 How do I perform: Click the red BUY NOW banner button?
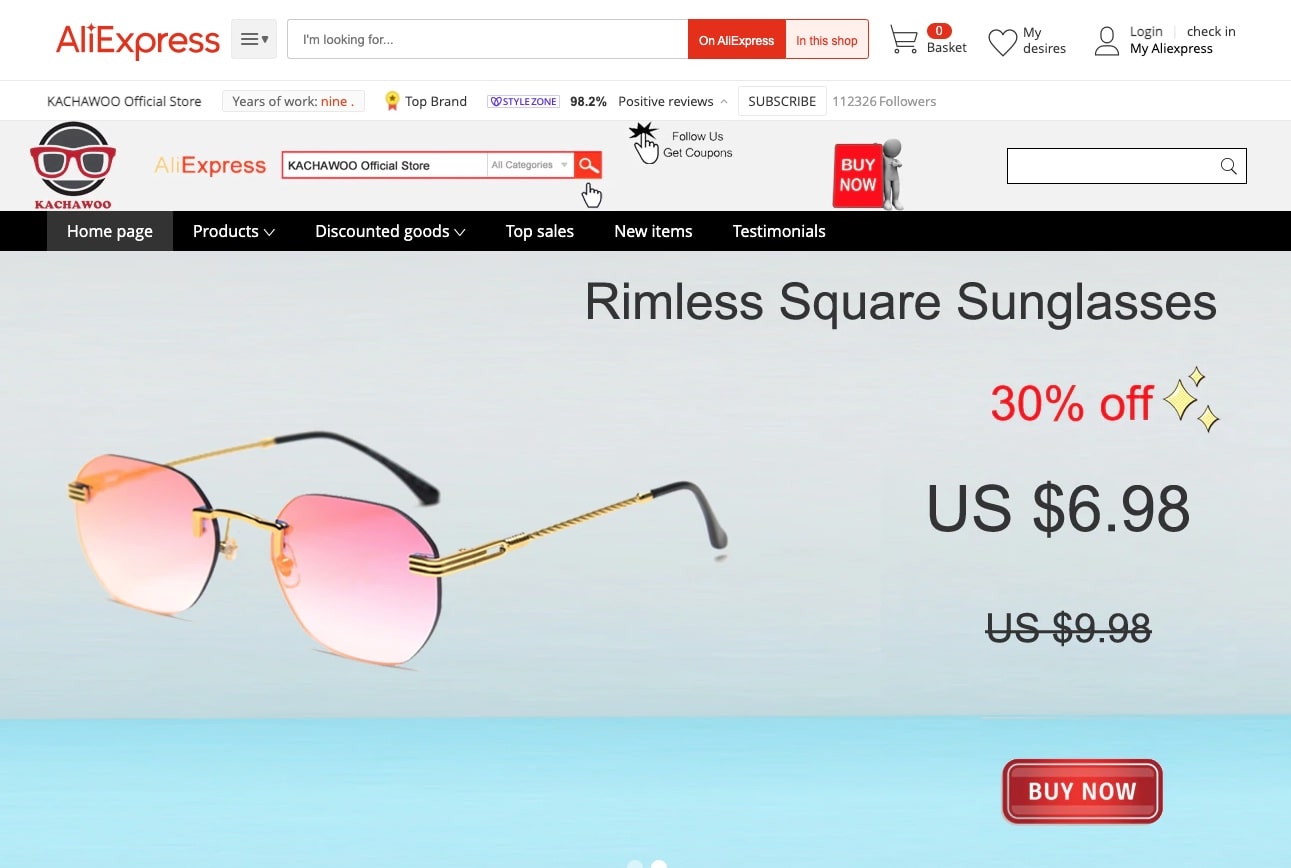point(1082,791)
